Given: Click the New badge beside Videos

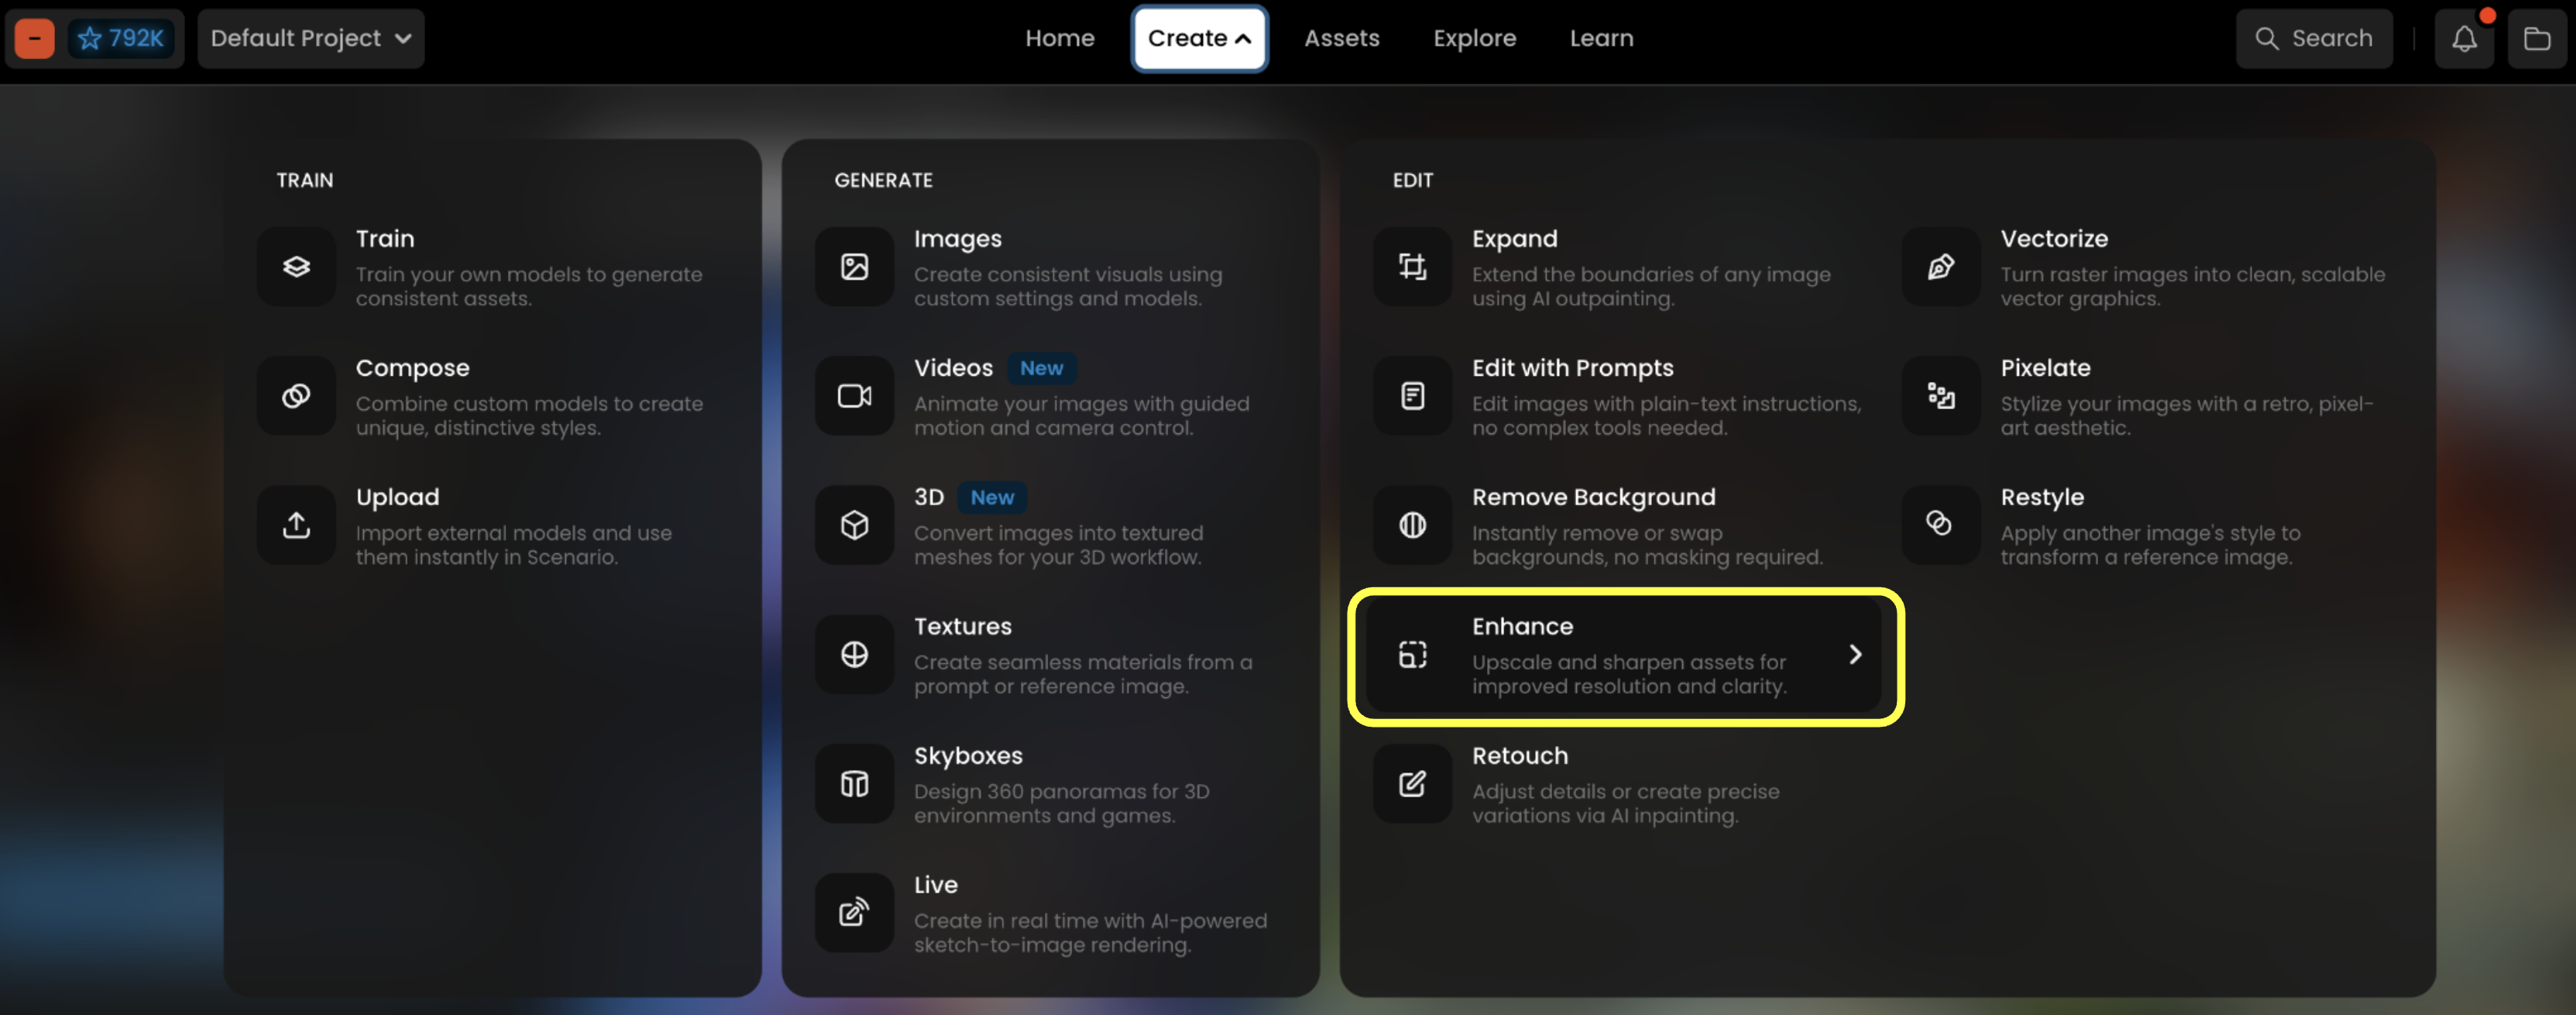Looking at the screenshot, I should pyautogui.click(x=1041, y=368).
